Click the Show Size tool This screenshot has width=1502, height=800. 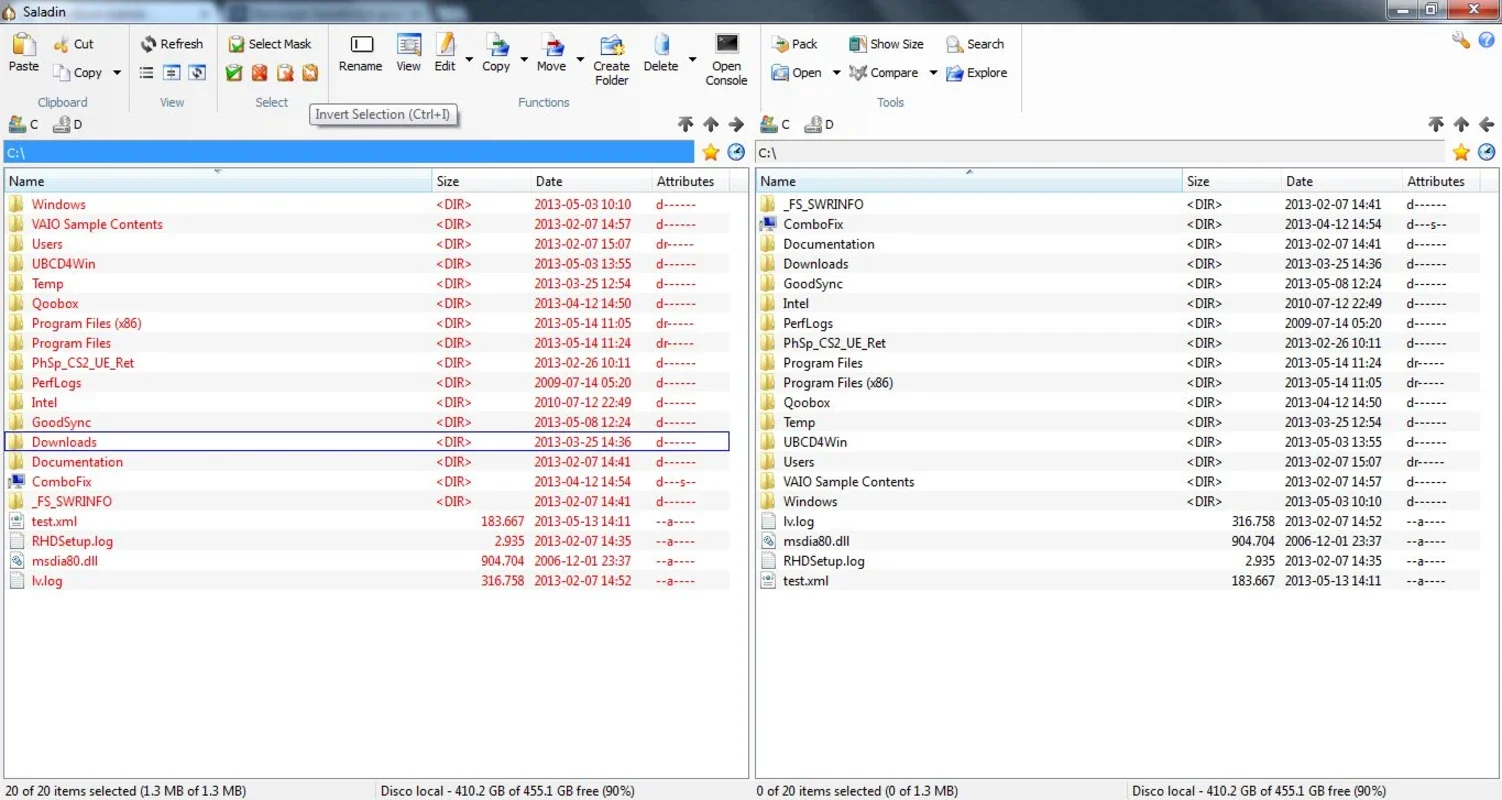point(886,44)
